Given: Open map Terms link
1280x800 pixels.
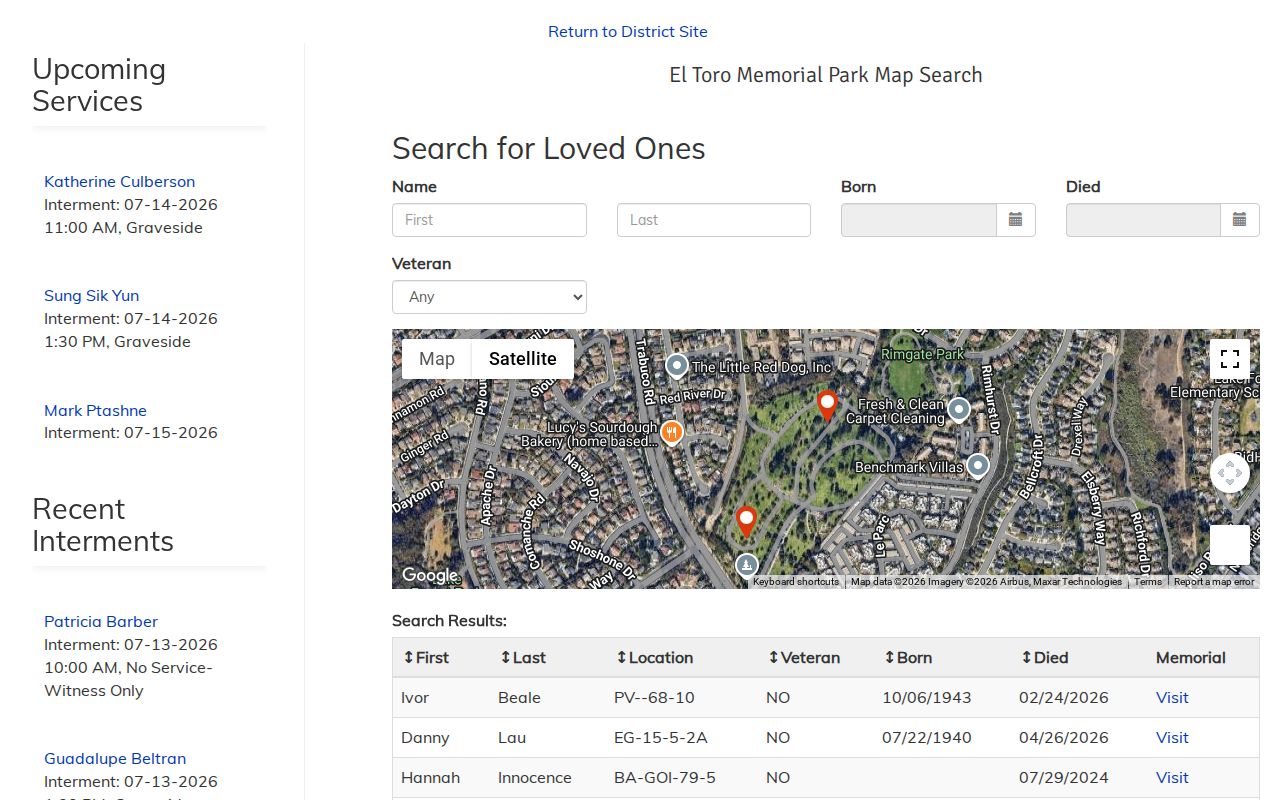Looking at the screenshot, I should [1148, 582].
